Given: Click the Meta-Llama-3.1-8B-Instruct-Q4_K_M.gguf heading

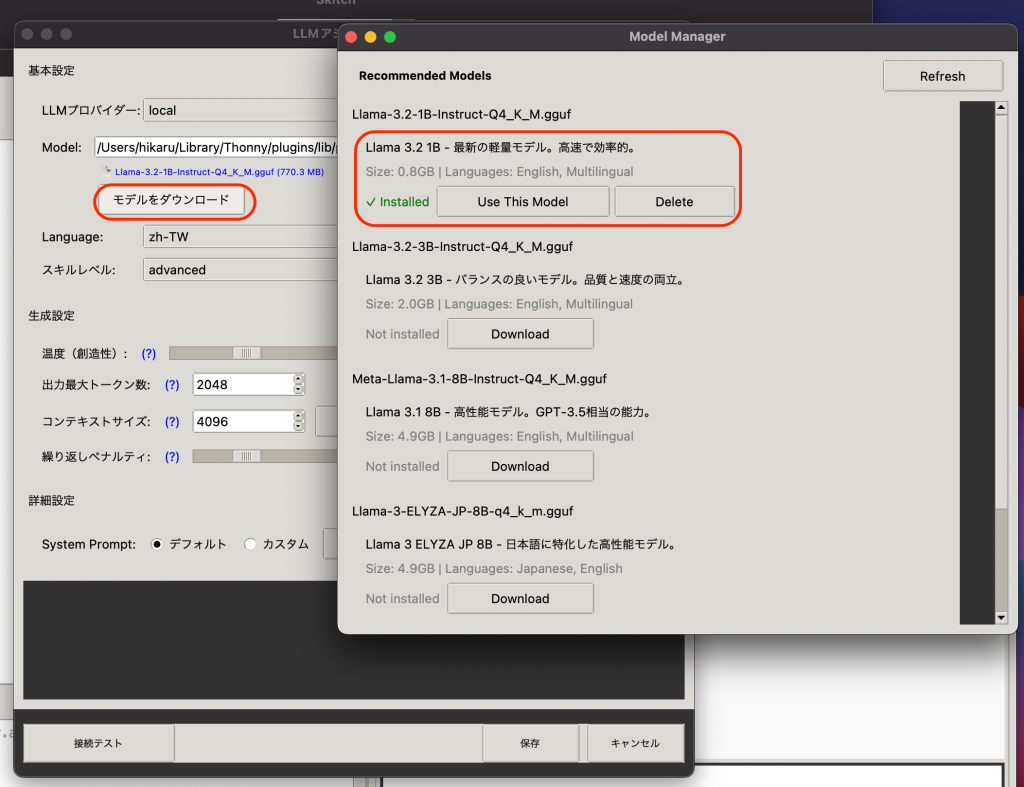Looking at the screenshot, I should click(479, 379).
